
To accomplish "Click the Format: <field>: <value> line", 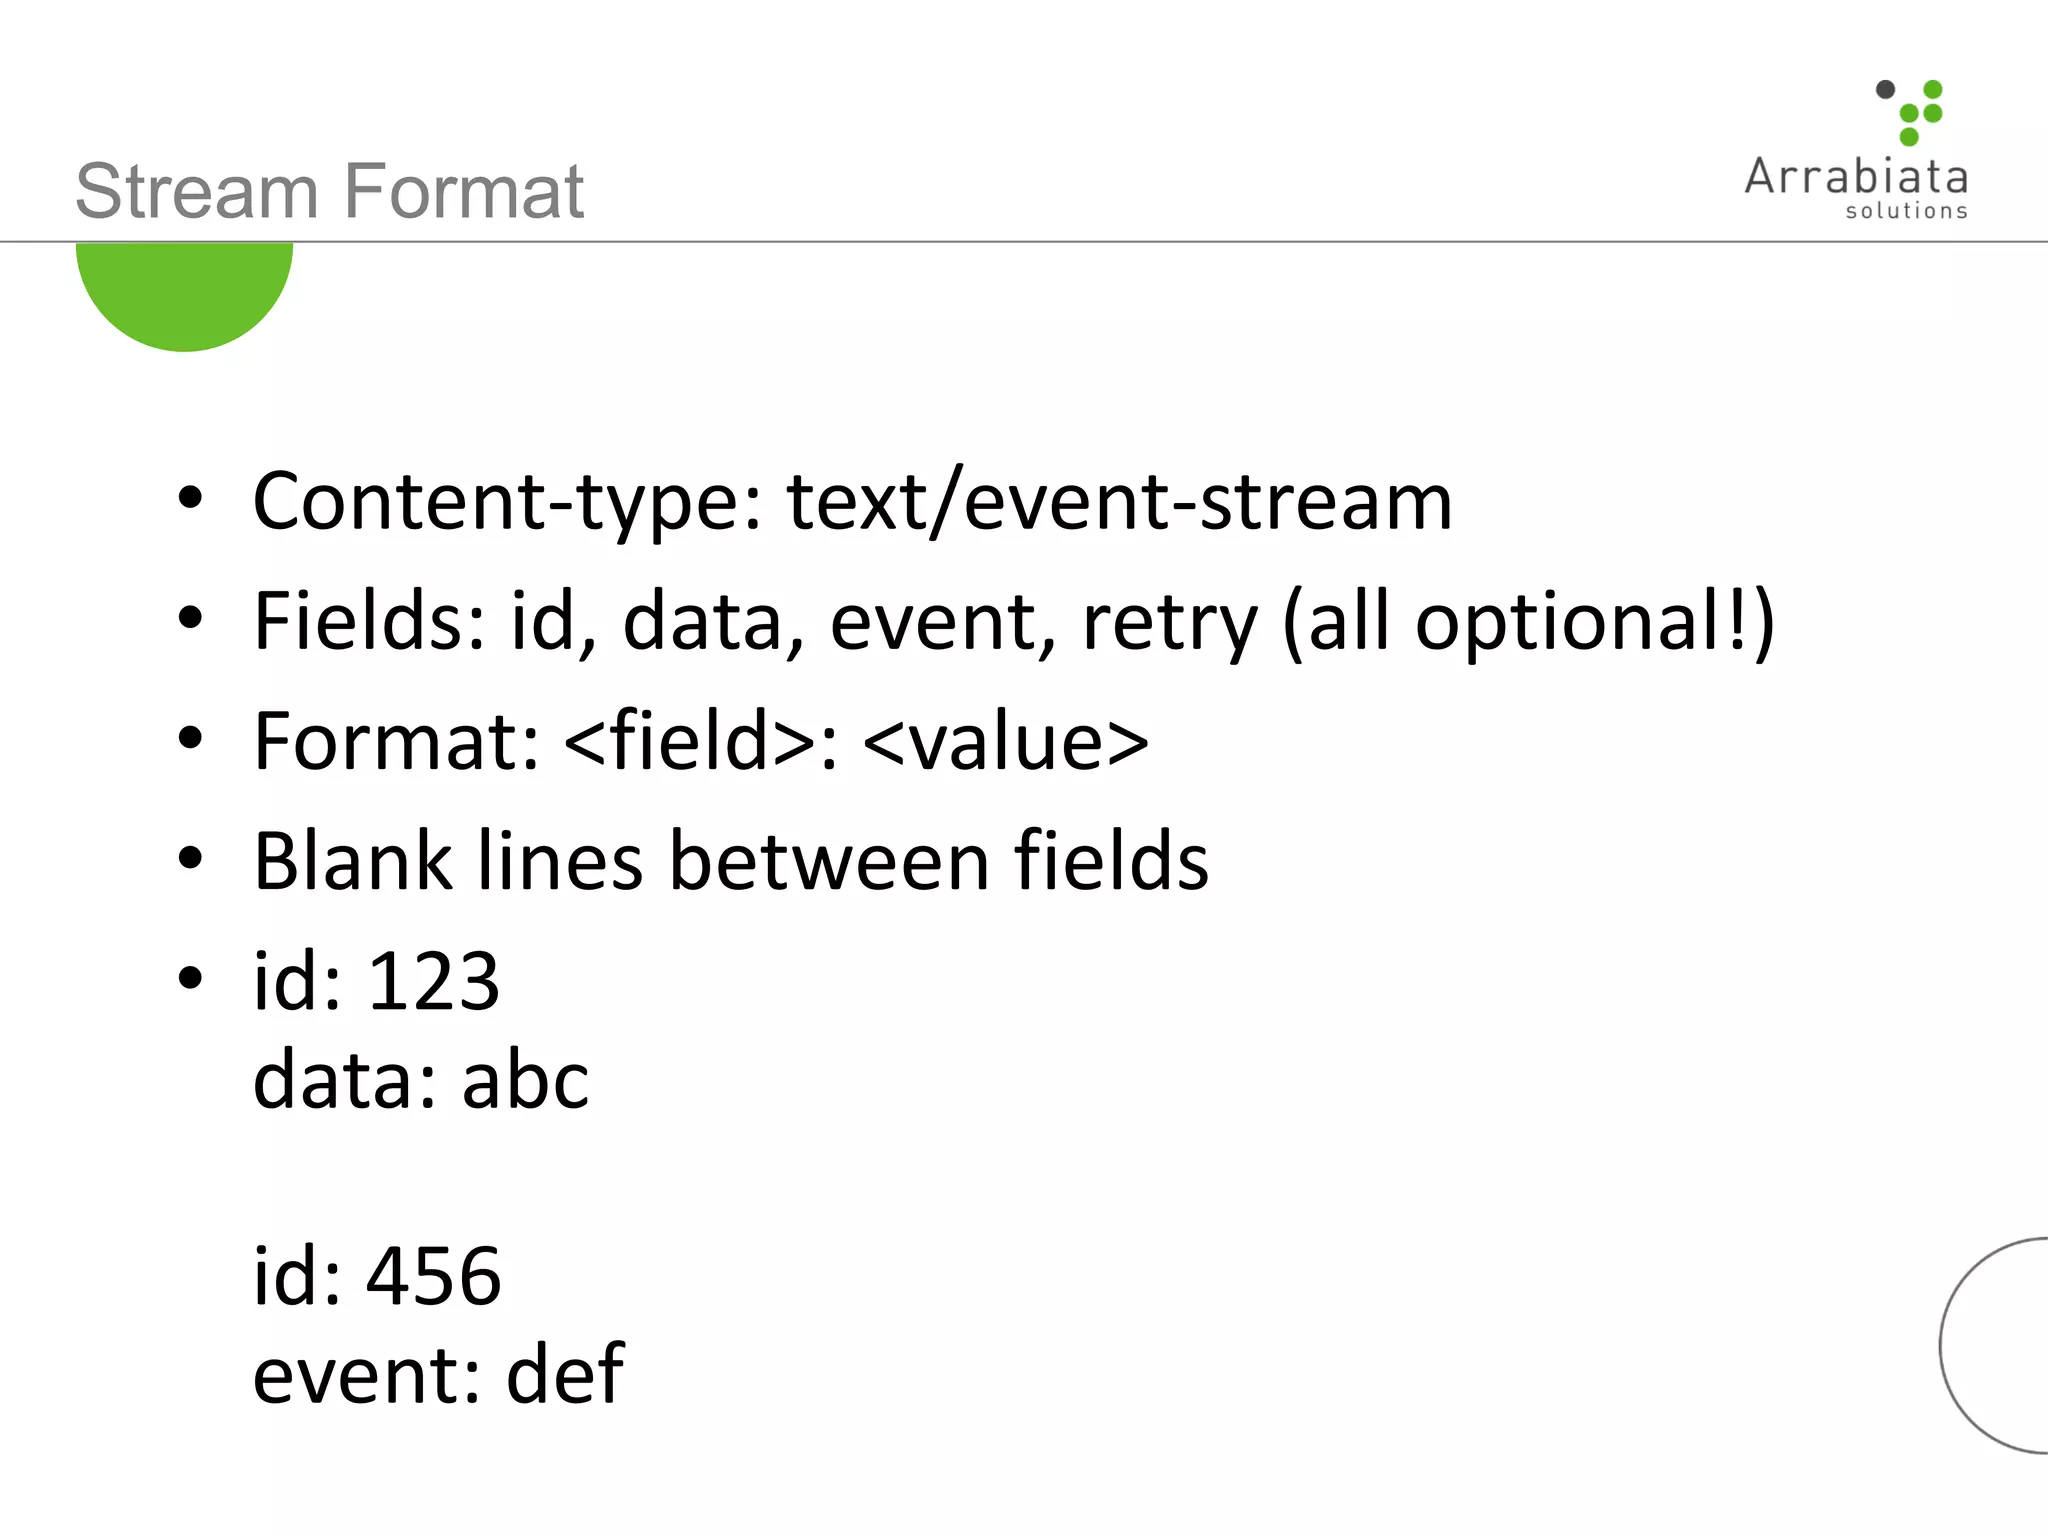I will [x=701, y=741].
